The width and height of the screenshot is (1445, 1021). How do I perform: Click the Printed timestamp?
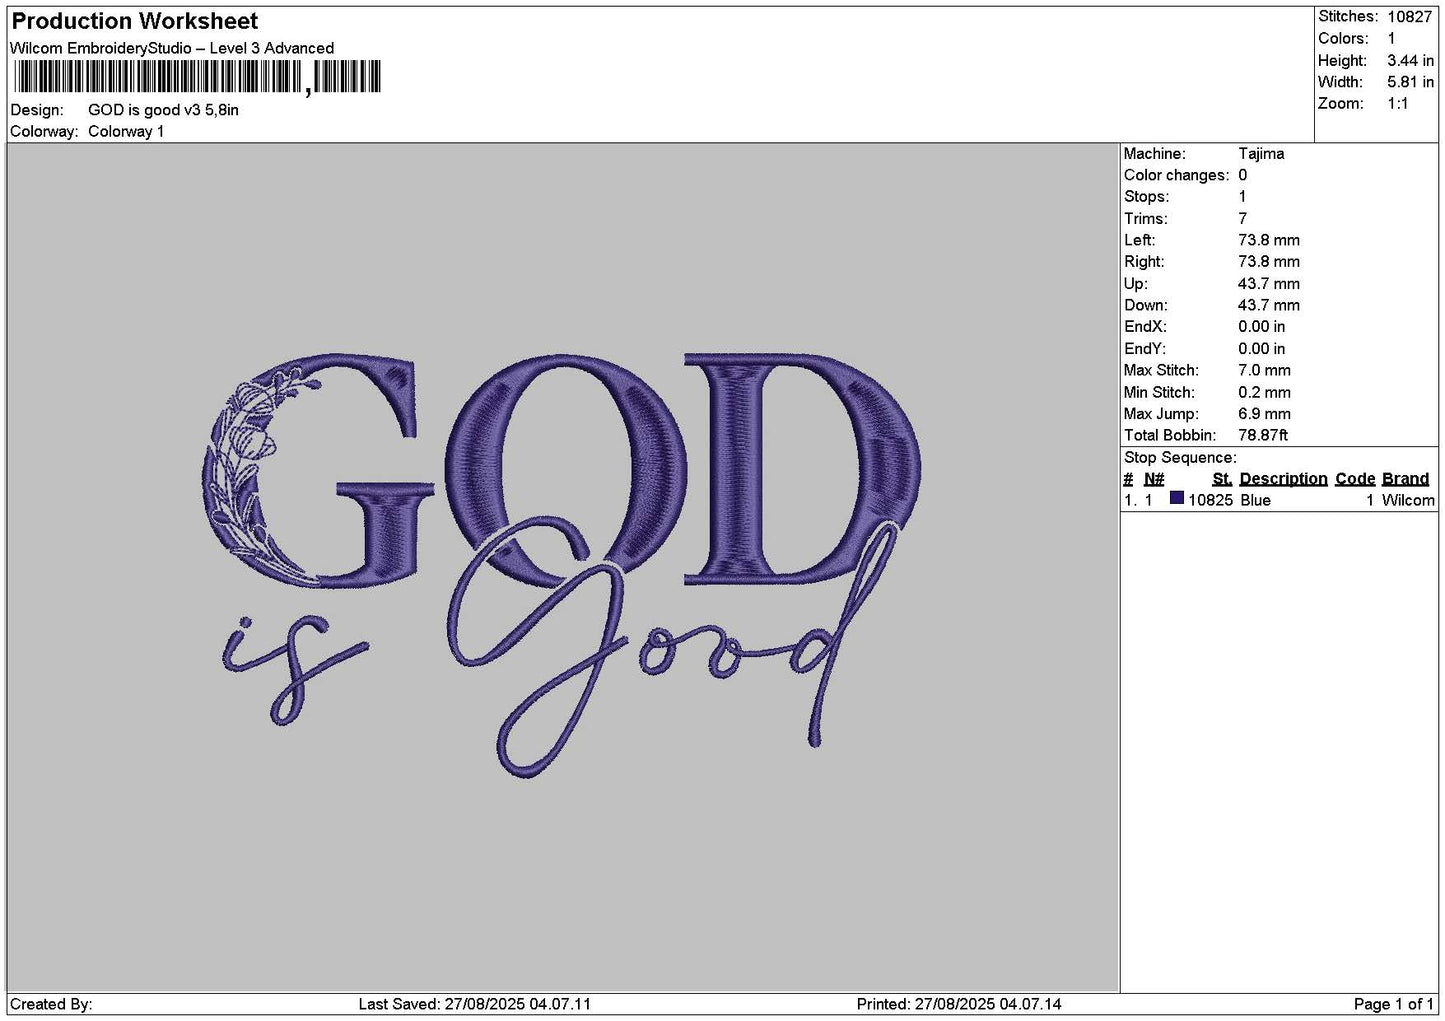coord(959,1004)
